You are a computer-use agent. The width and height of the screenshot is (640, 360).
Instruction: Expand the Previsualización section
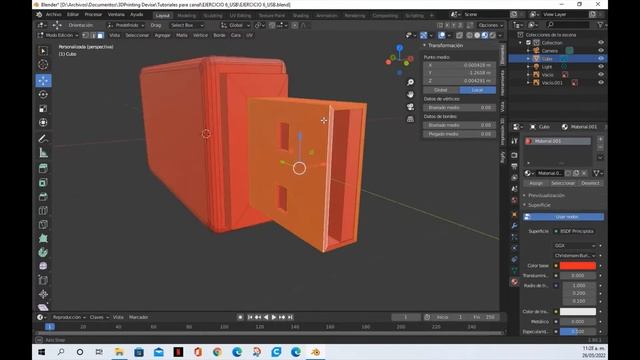[546, 196]
